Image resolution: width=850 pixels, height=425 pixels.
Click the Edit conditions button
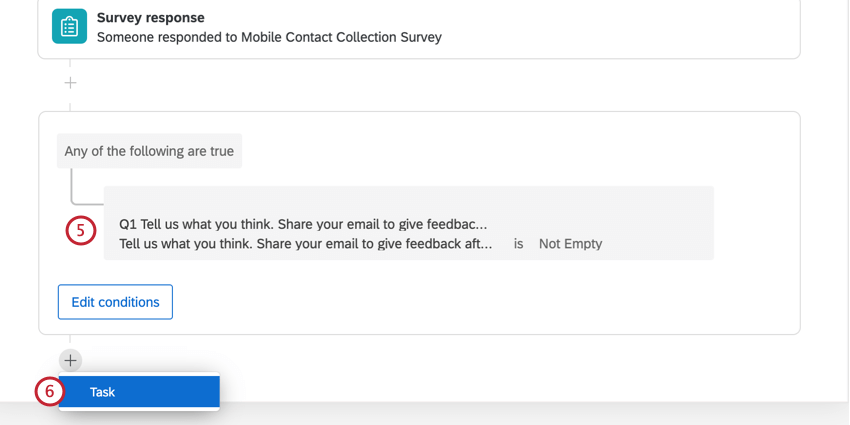[115, 302]
